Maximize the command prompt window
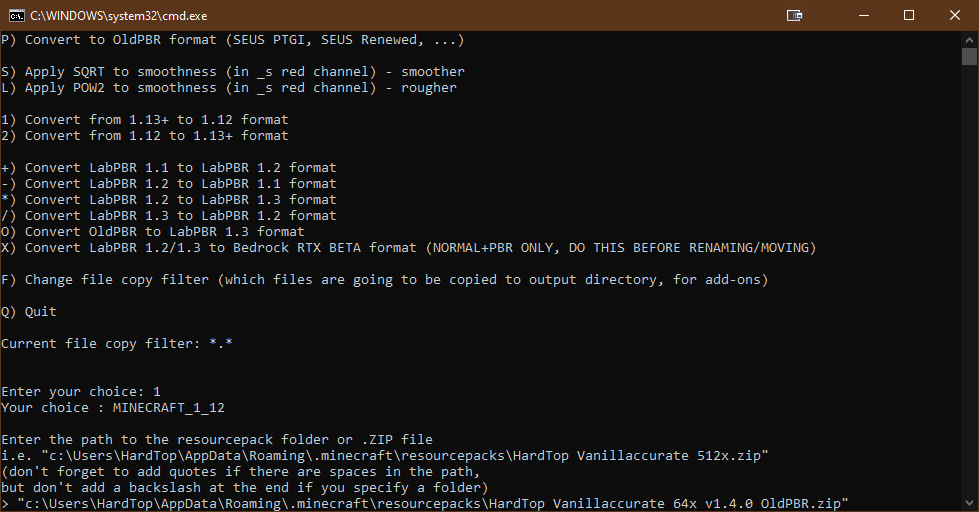 point(909,15)
